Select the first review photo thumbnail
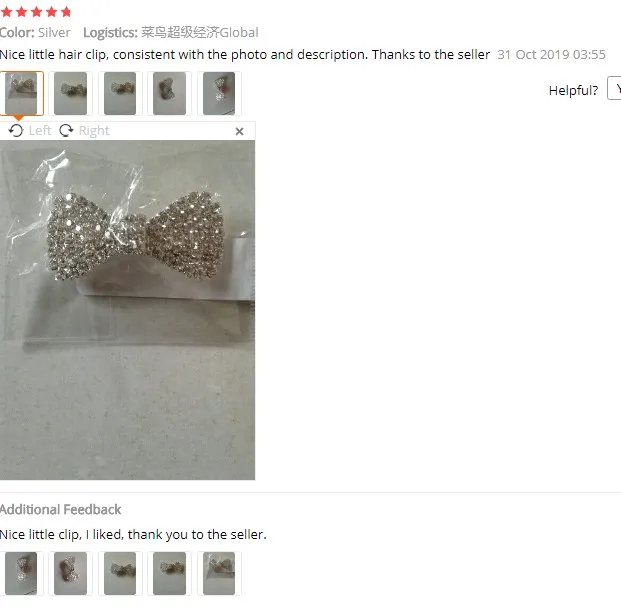Screen dimensions: 621x607 tap(21, 93)
